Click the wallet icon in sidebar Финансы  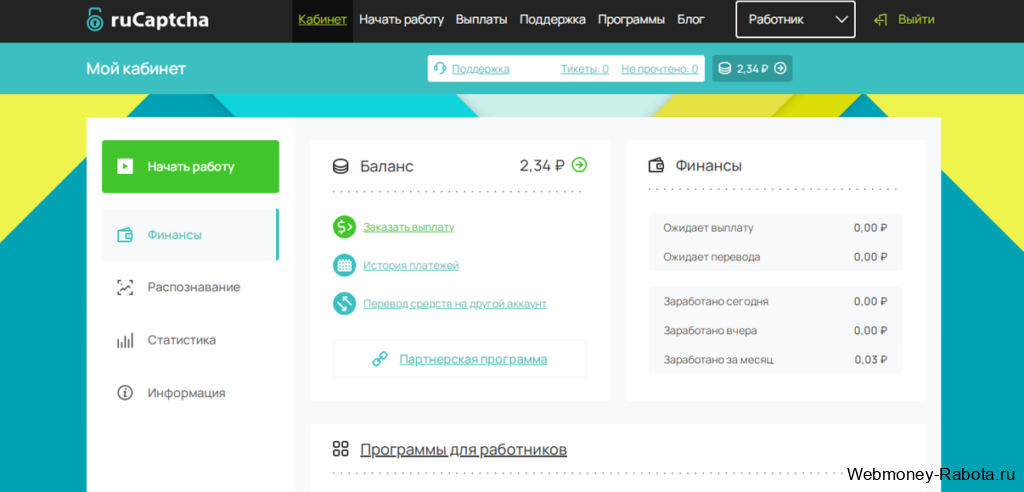125,235
